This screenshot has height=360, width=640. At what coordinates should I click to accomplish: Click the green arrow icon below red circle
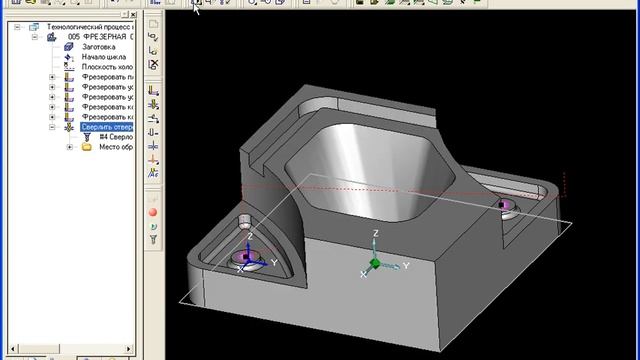point(153,227)
